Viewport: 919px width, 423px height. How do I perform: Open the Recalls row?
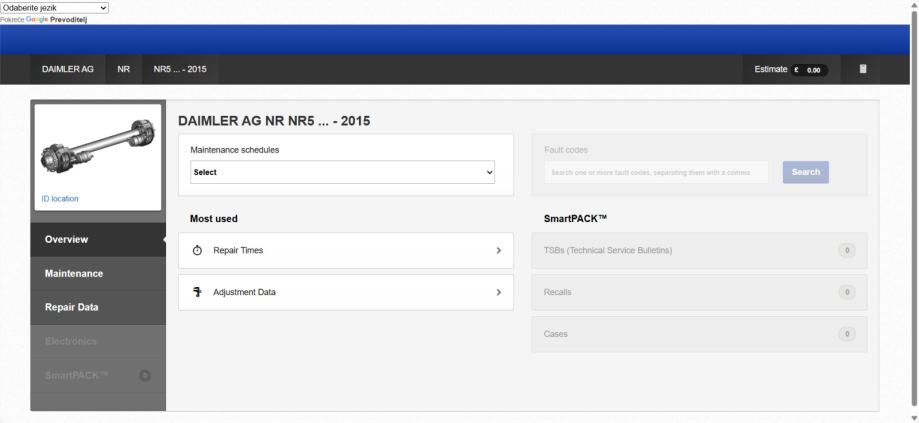[699, 292]
